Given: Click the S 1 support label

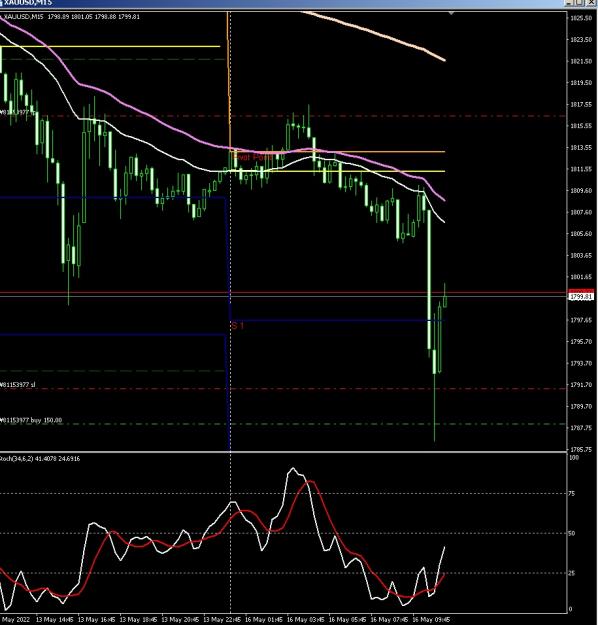Looking at the screenshot, I should pyautogui.click(x=238, y=326).
